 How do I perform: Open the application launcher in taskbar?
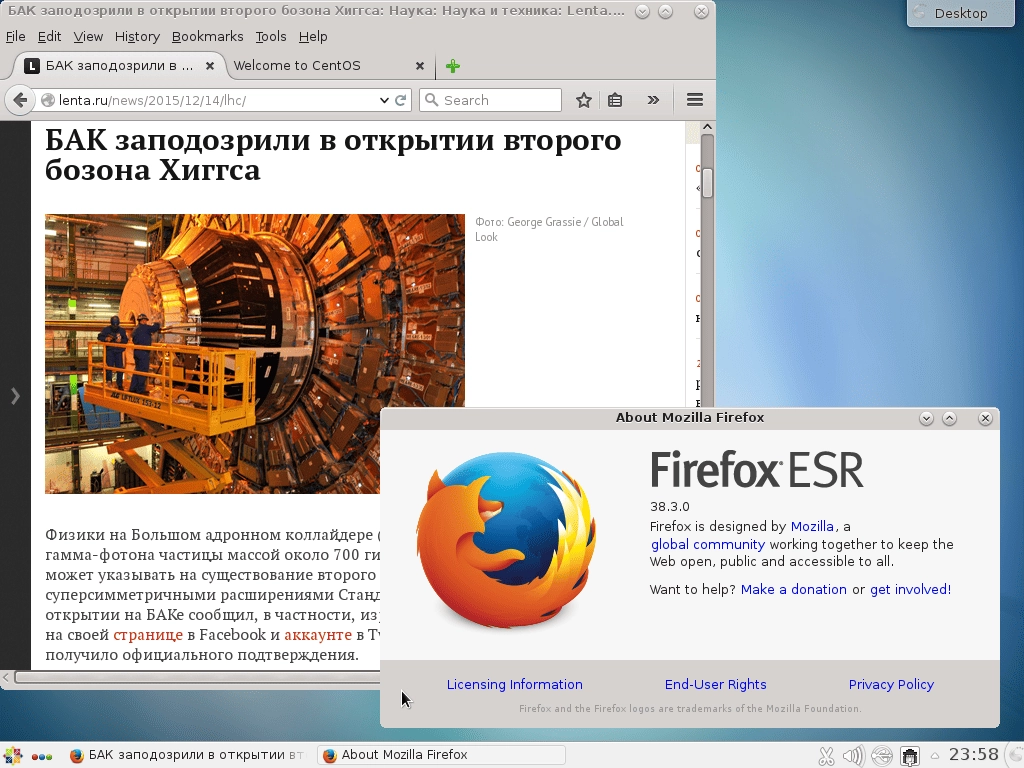[12, 756]
